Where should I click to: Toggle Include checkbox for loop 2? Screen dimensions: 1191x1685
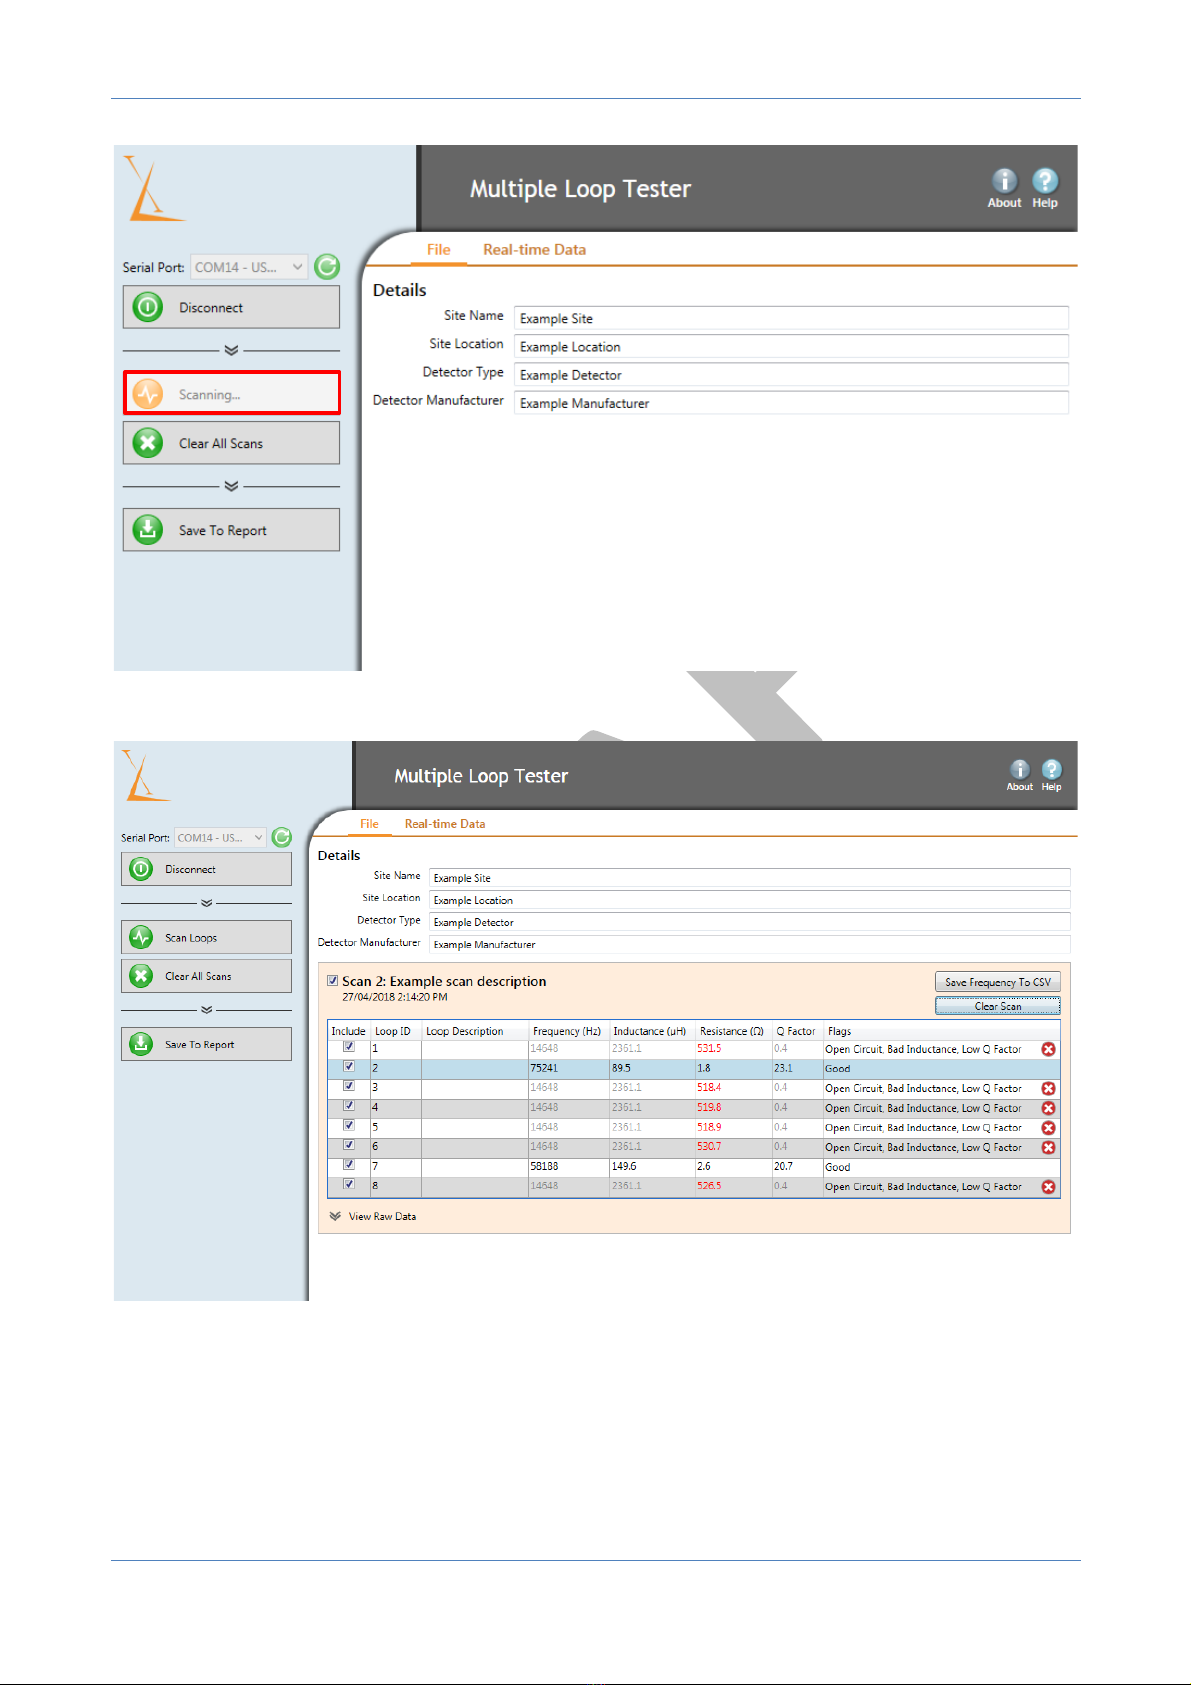pyautogui.click(x=349, y=1067)
